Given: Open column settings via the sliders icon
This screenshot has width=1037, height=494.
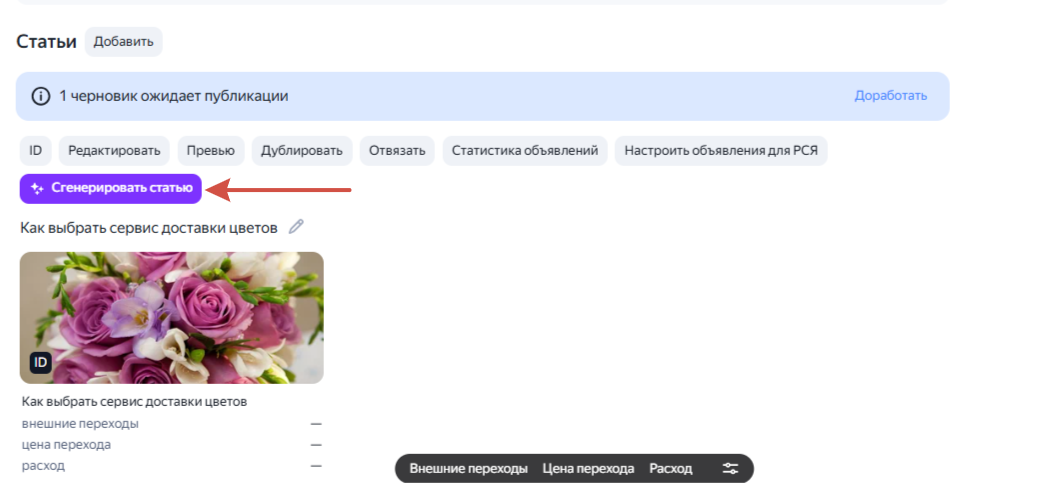Looking at the screenshot, I should click(x=730, y=468).
